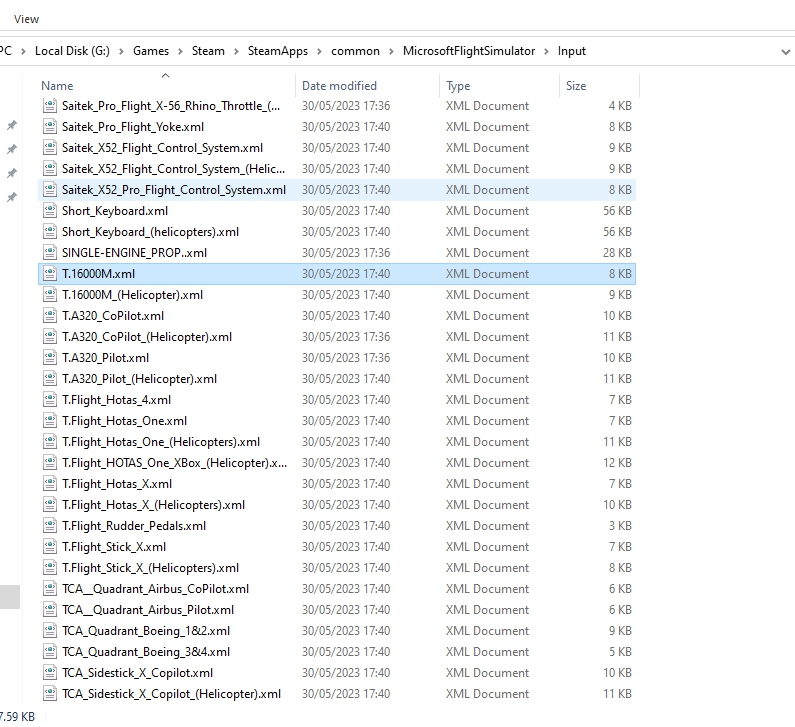This screenshot has height=727, width=795.
Task: Expand chevron after MicrosoftFlightSimulator breadcrumb
Action: pyautogui.click(x=546, y=52)
